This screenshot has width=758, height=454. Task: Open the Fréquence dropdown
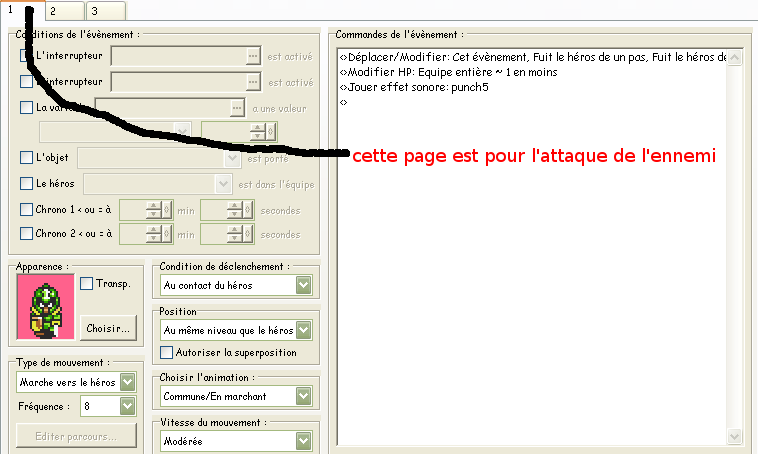pyautogui.click(x=128, y=406)
